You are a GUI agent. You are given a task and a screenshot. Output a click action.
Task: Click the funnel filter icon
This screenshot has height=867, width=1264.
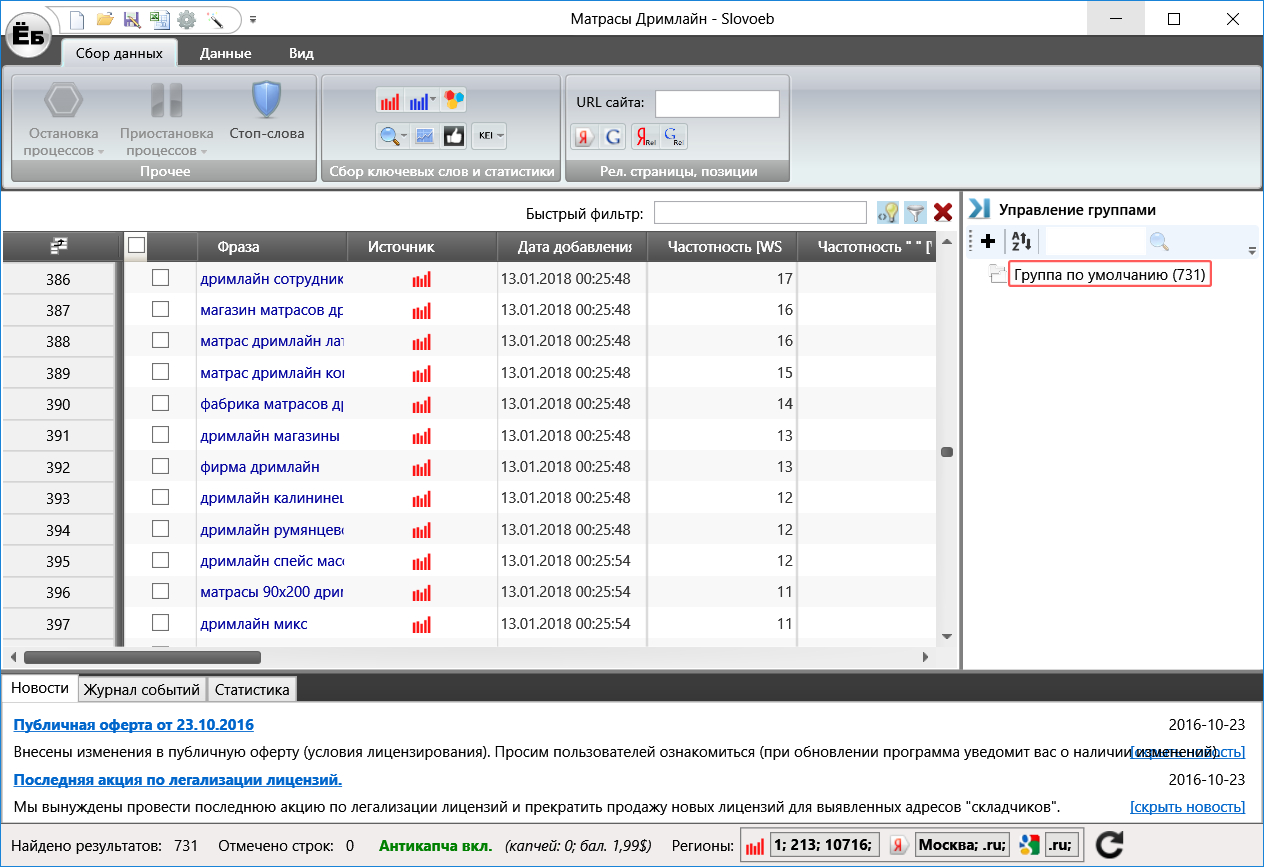[914, 212]
